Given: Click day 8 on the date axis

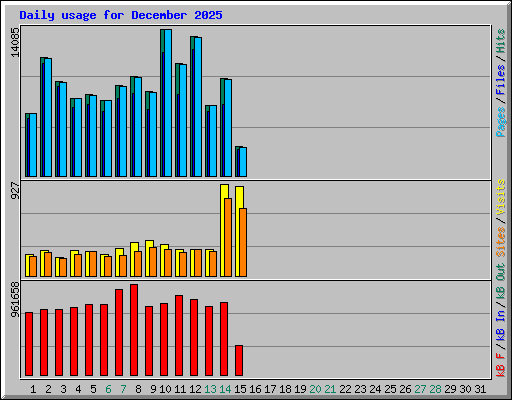Looking at the screenshot, I should tap(138, 389).
